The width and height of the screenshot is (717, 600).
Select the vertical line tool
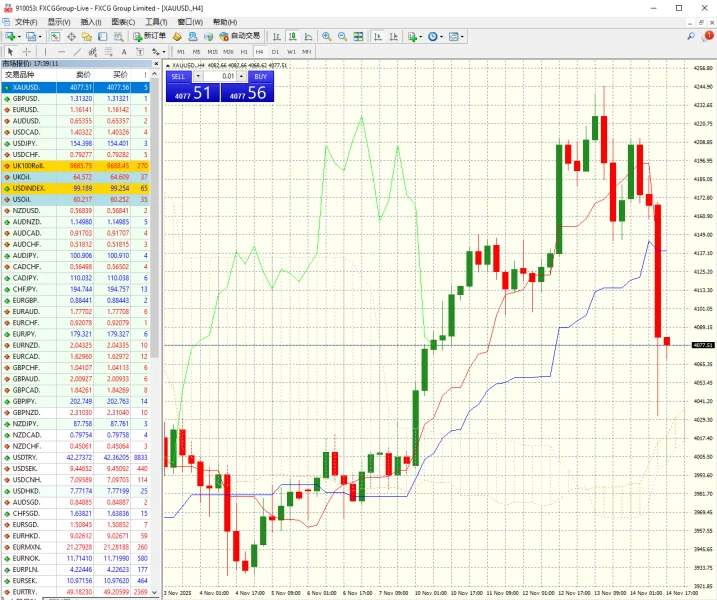(45, 52)
